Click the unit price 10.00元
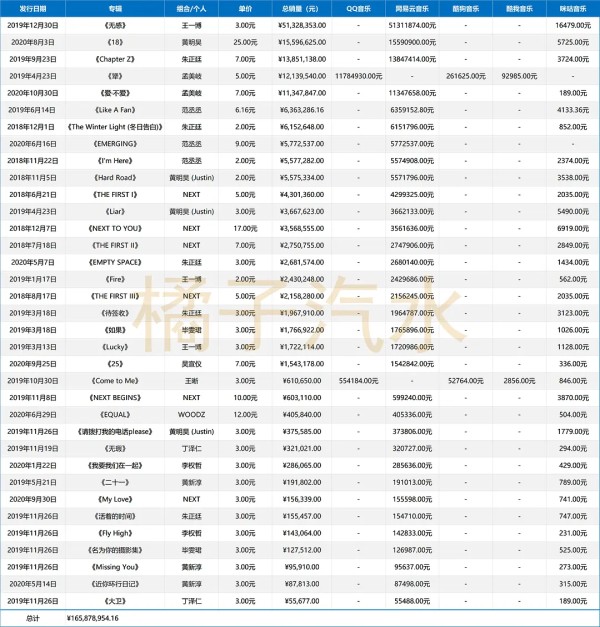 pos(245,397)
